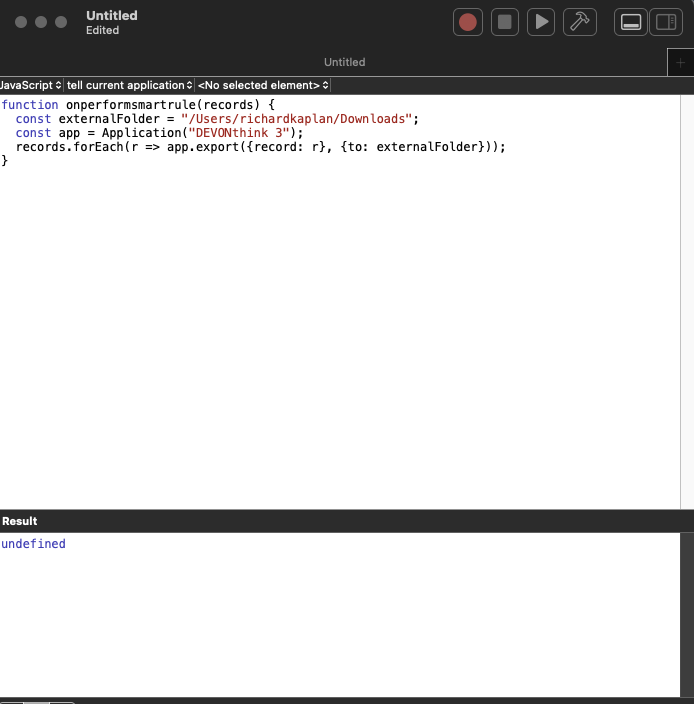Open the JavaScript language dropdown

31,86
